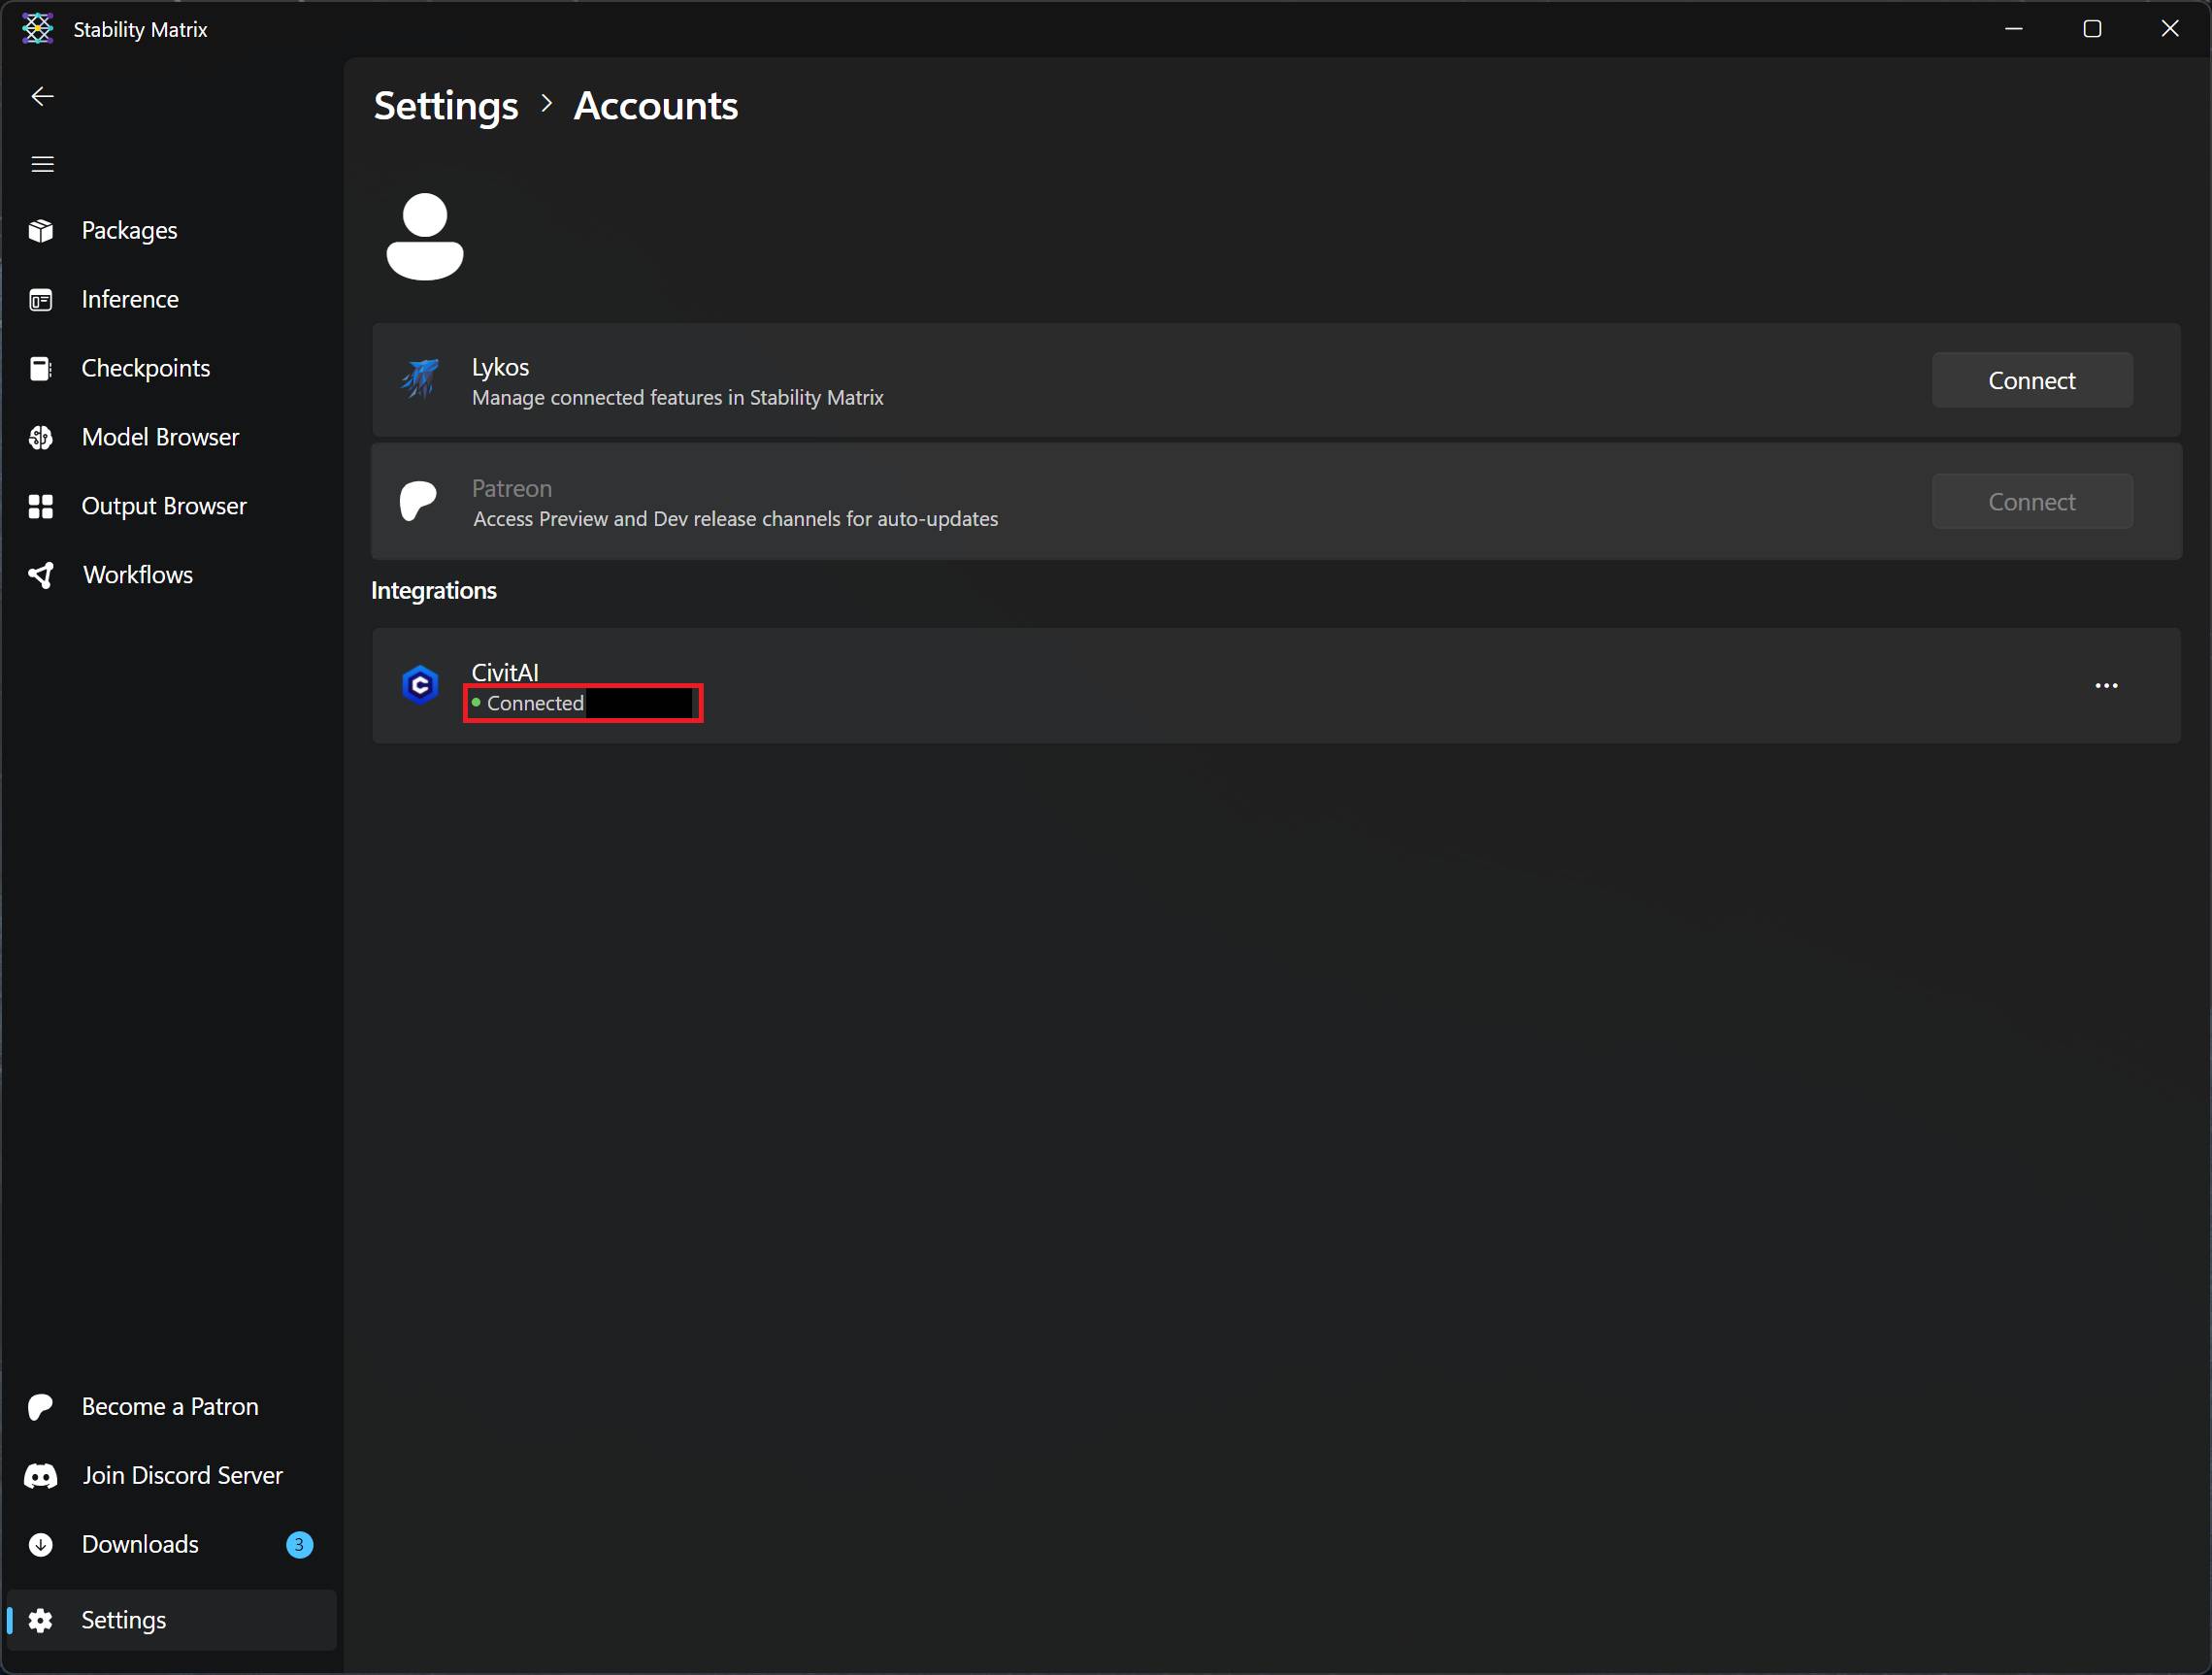Viewport: 2212px width, 1675px height.
Task: Click the CivitAI logo icon
Action: coord(420,686)
